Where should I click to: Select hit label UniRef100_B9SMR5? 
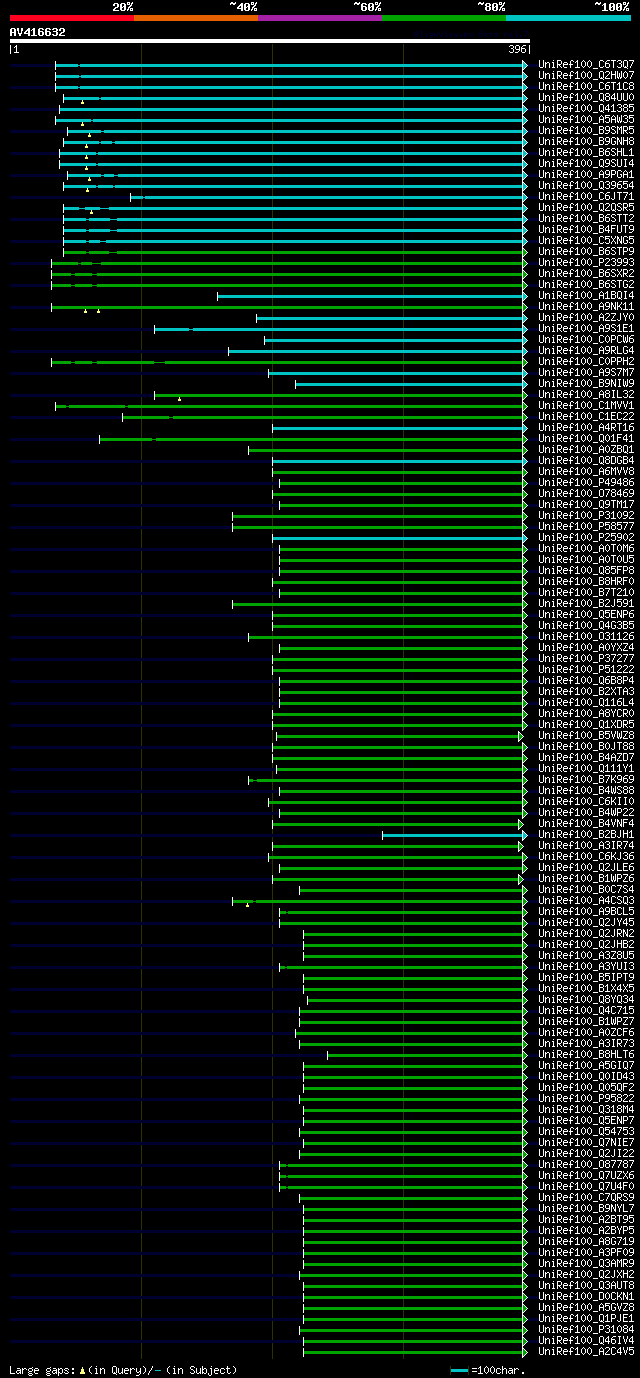click(586, 130)
